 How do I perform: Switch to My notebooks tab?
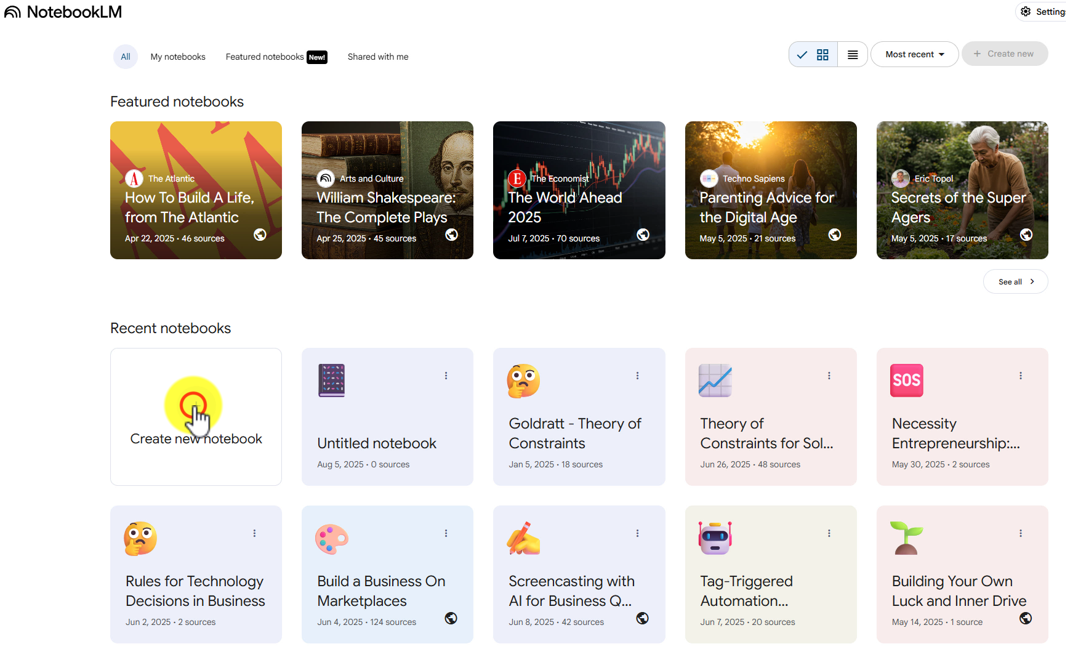[x=178, y=56]
